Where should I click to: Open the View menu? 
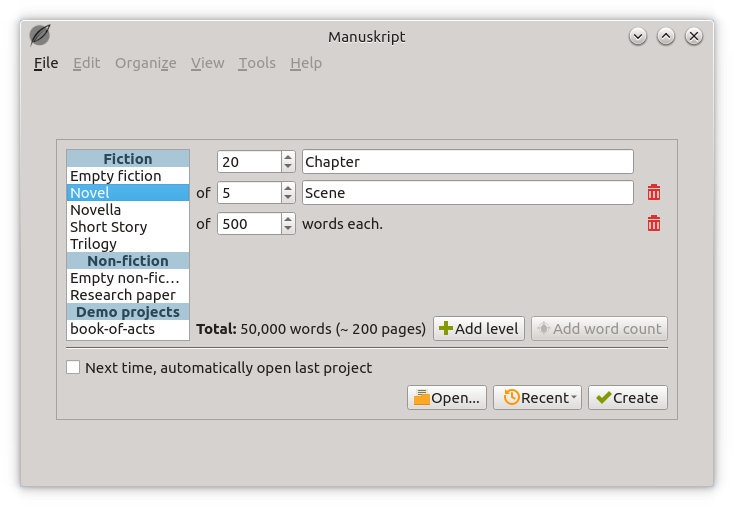click(x=207, y=63)
